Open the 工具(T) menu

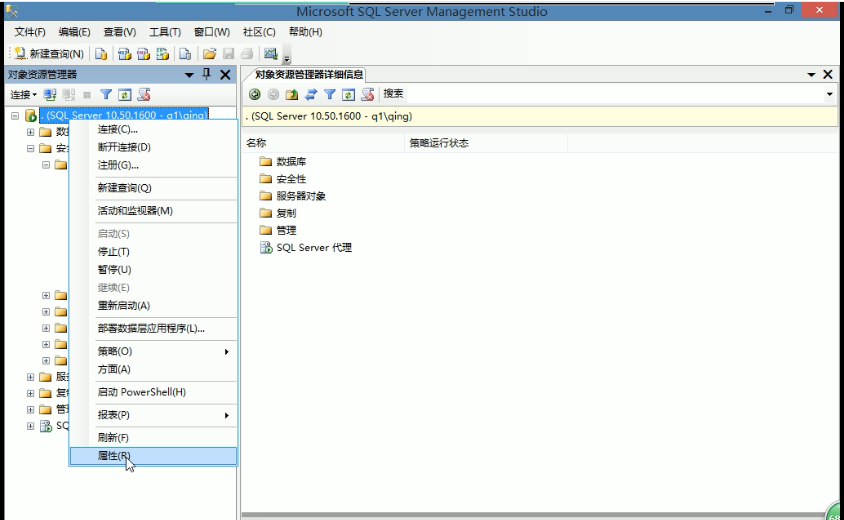click(x=165, y=32)
